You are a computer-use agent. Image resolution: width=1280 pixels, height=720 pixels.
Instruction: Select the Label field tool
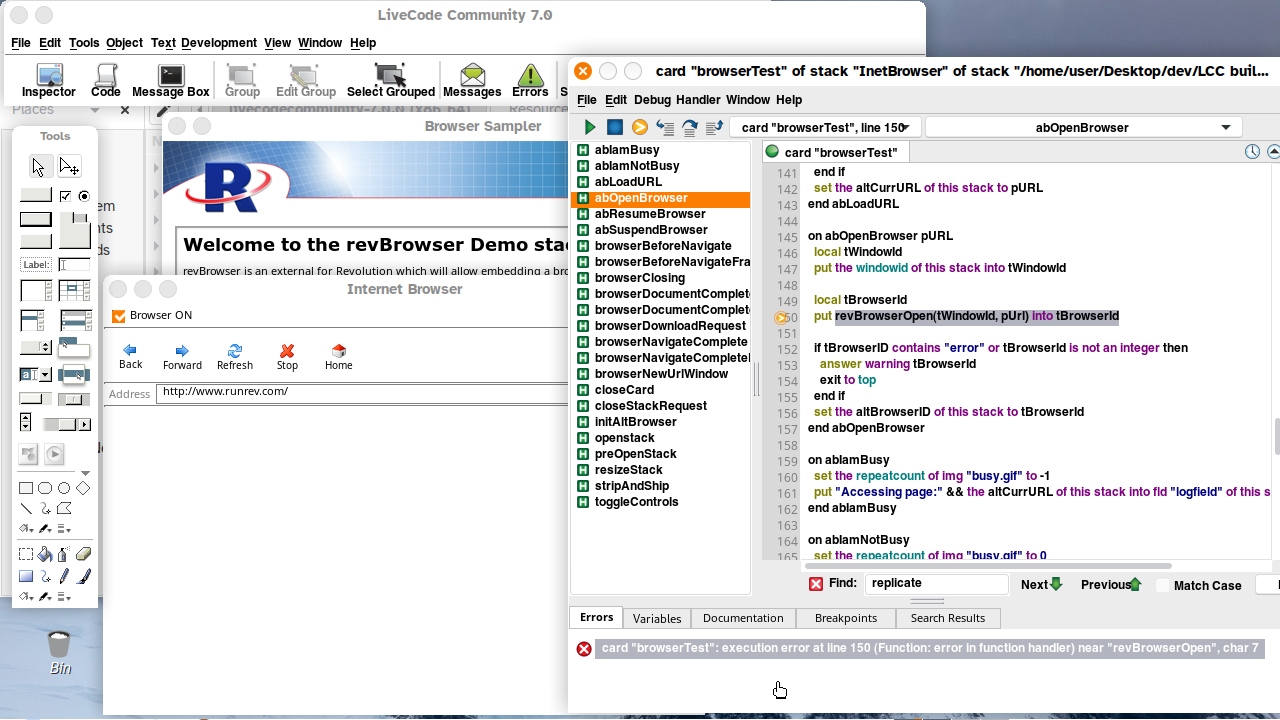pyautogui.click(x=36, y=265)
